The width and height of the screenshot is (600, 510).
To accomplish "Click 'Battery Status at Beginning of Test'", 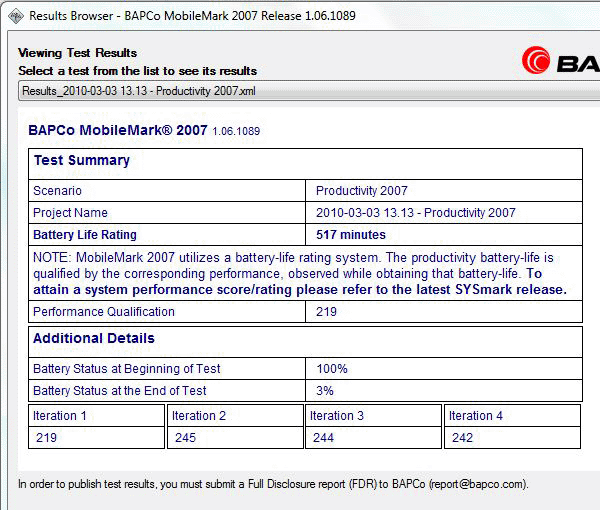I will coord(127,368).
